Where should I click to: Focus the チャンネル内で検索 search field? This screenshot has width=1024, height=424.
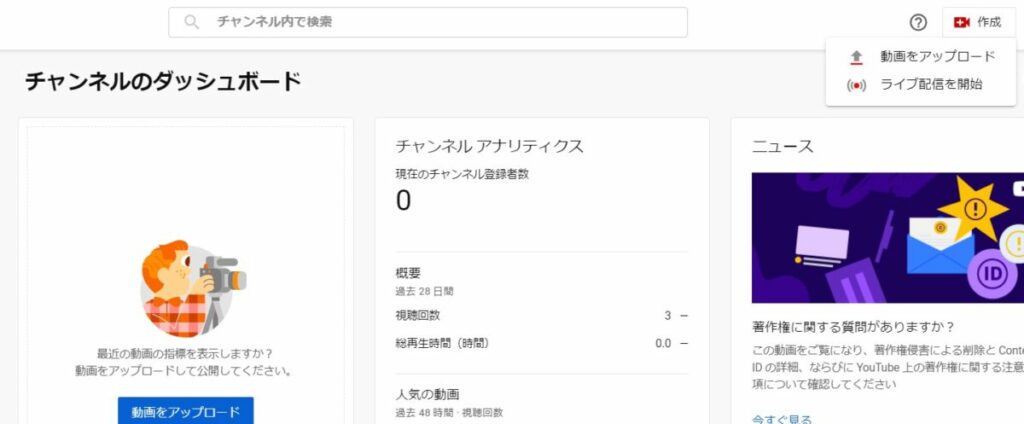[440, 22]
